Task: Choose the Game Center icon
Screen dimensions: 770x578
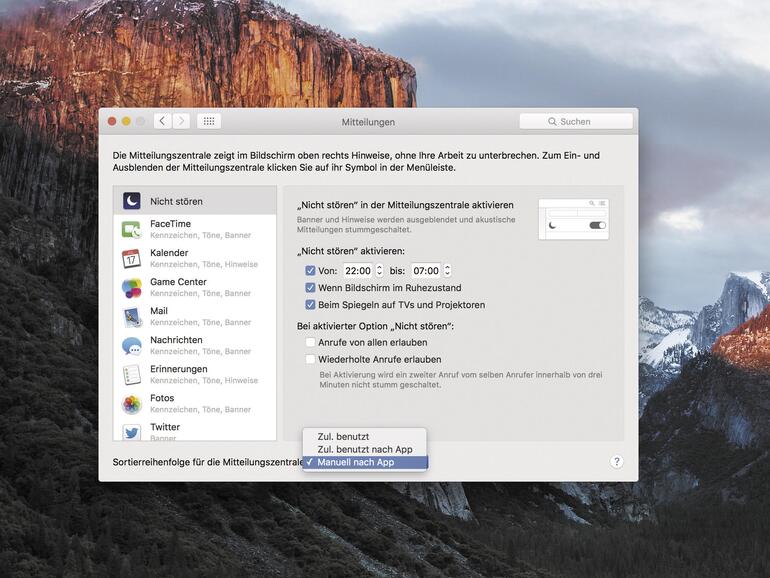Action: (x=132, y=287)
